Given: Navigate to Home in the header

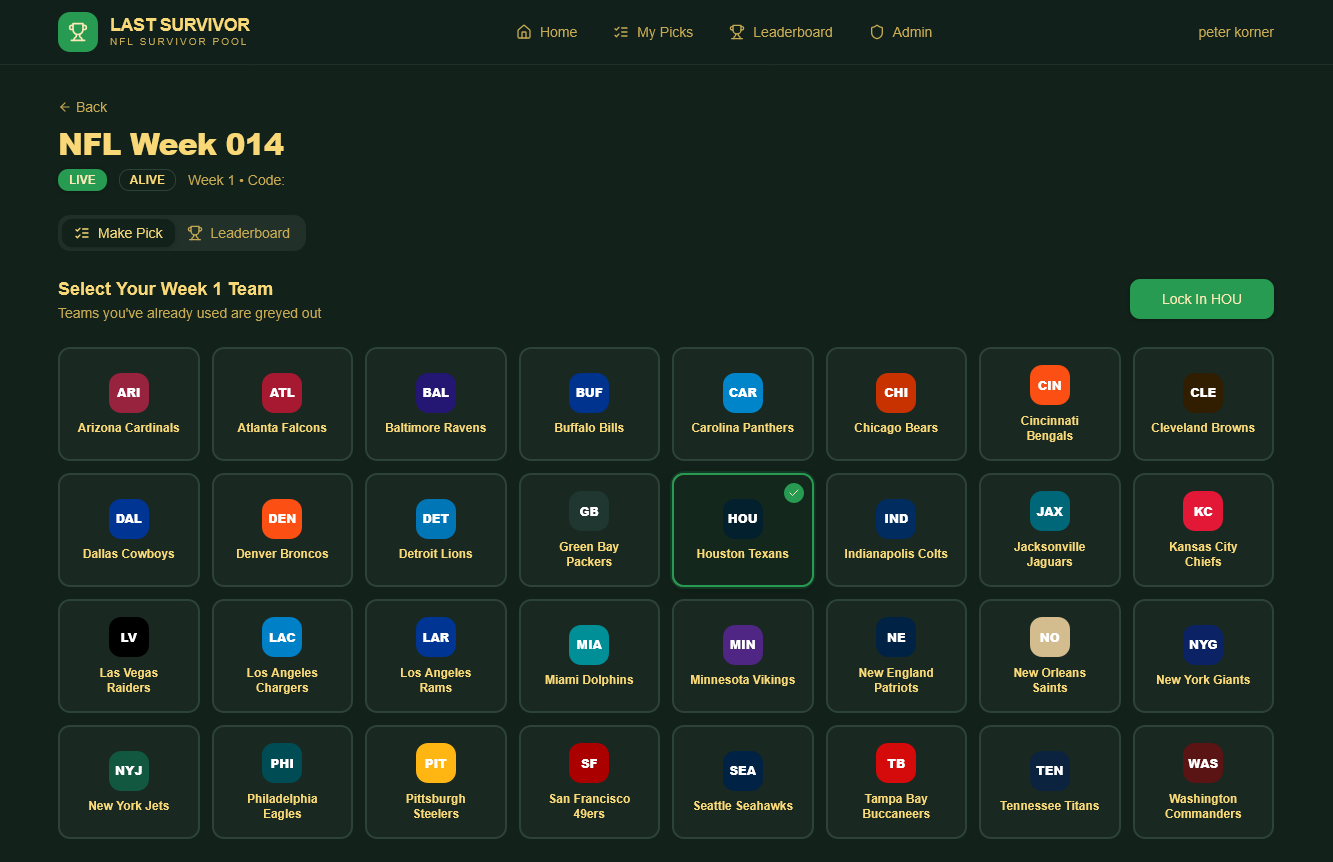Looking at the screenshot, I should coord(547,32).
